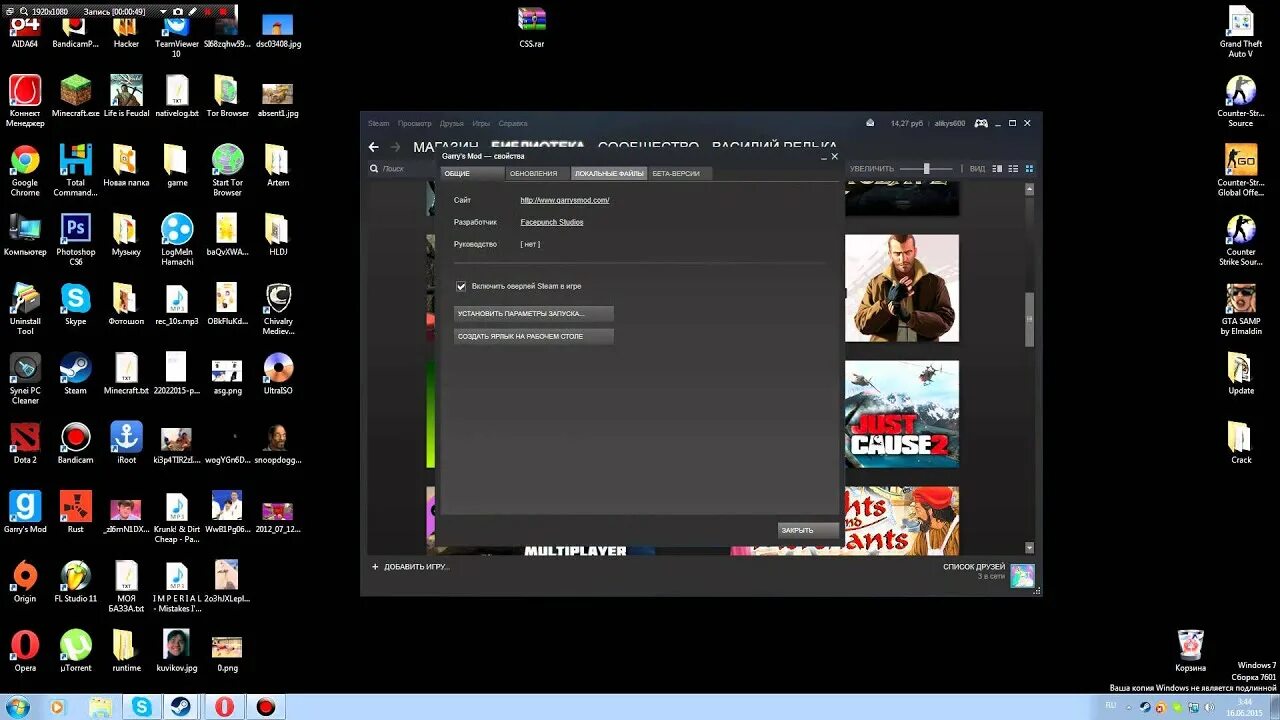The image size is (1280, 720).
Task: Select µTorrent desktop icon
Action: pos(76,650)
